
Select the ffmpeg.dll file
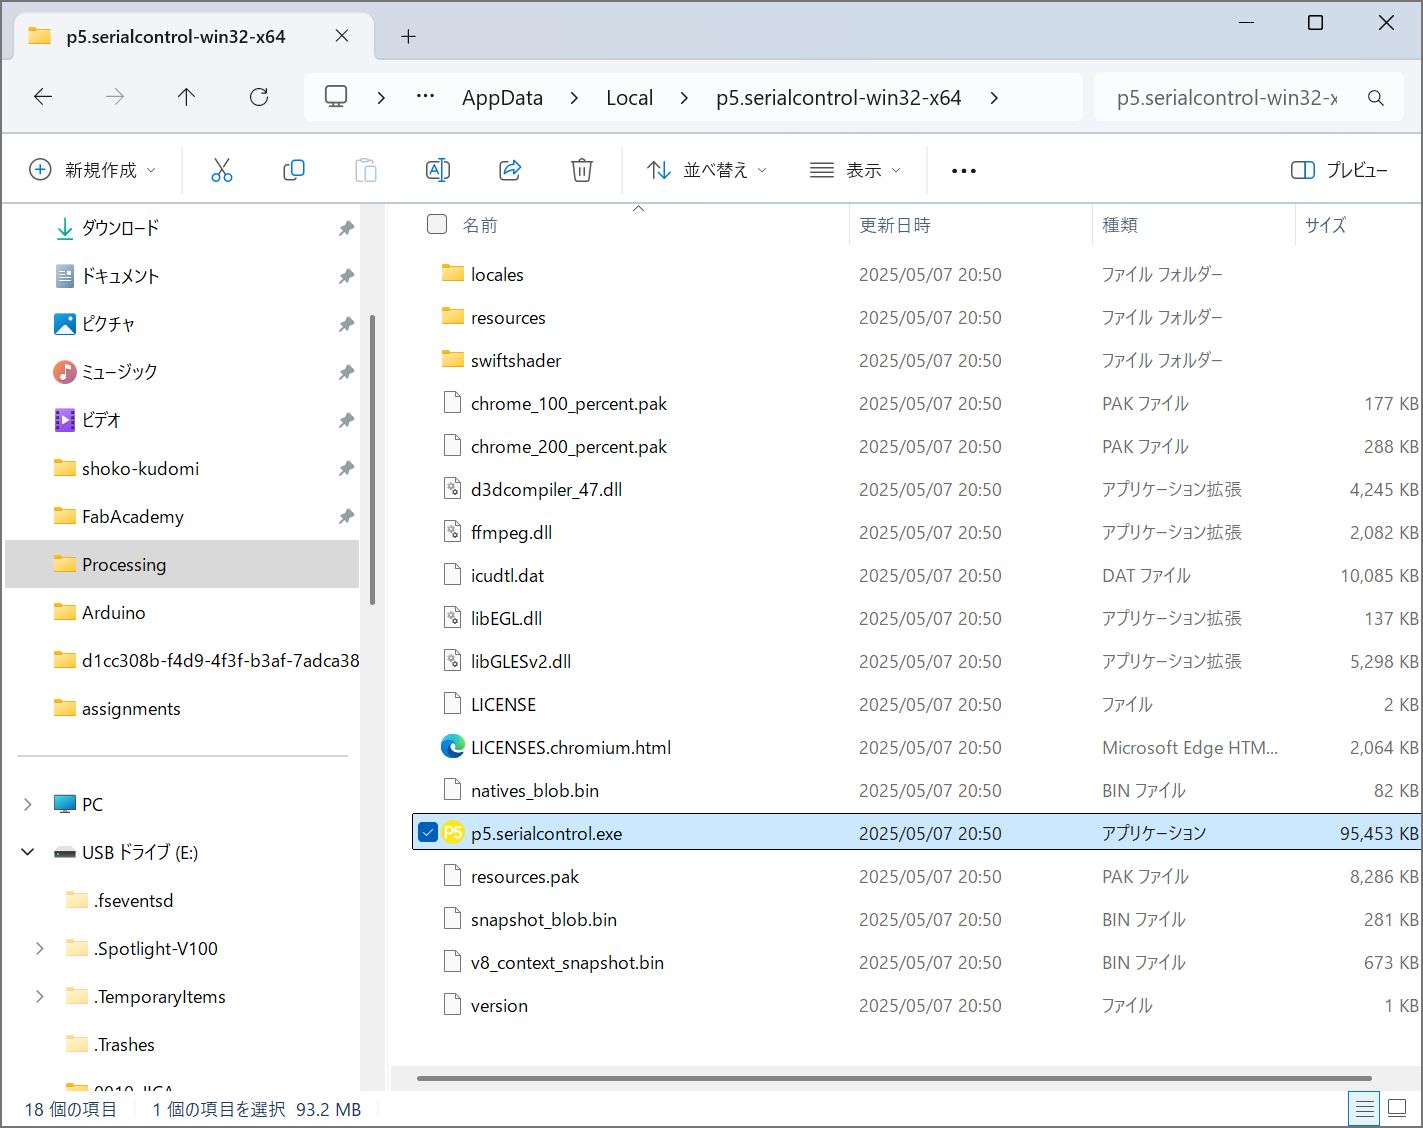point(916,532)
